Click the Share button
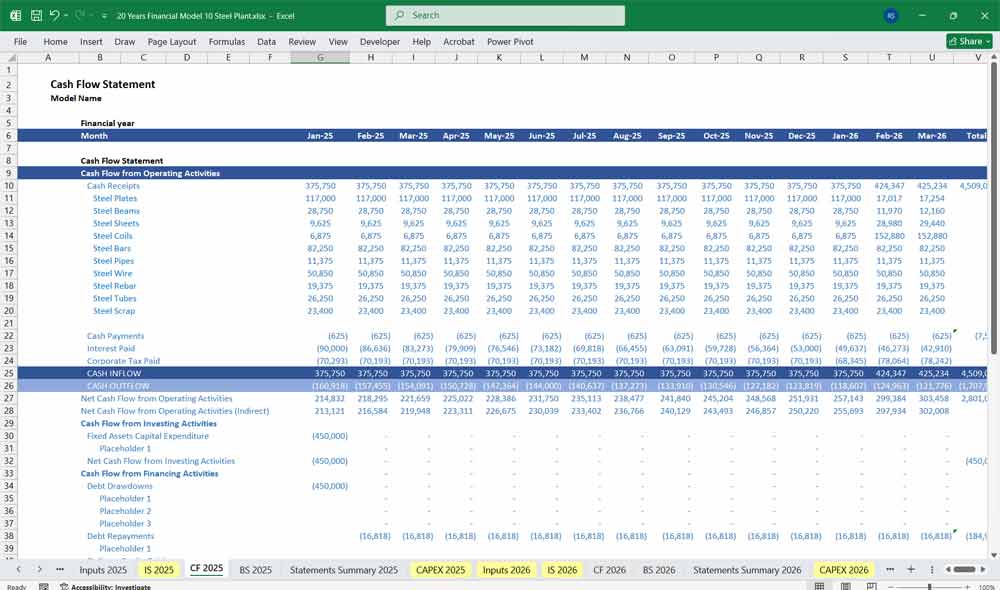Screen dimensions: 1000x590 coord(966,41)
